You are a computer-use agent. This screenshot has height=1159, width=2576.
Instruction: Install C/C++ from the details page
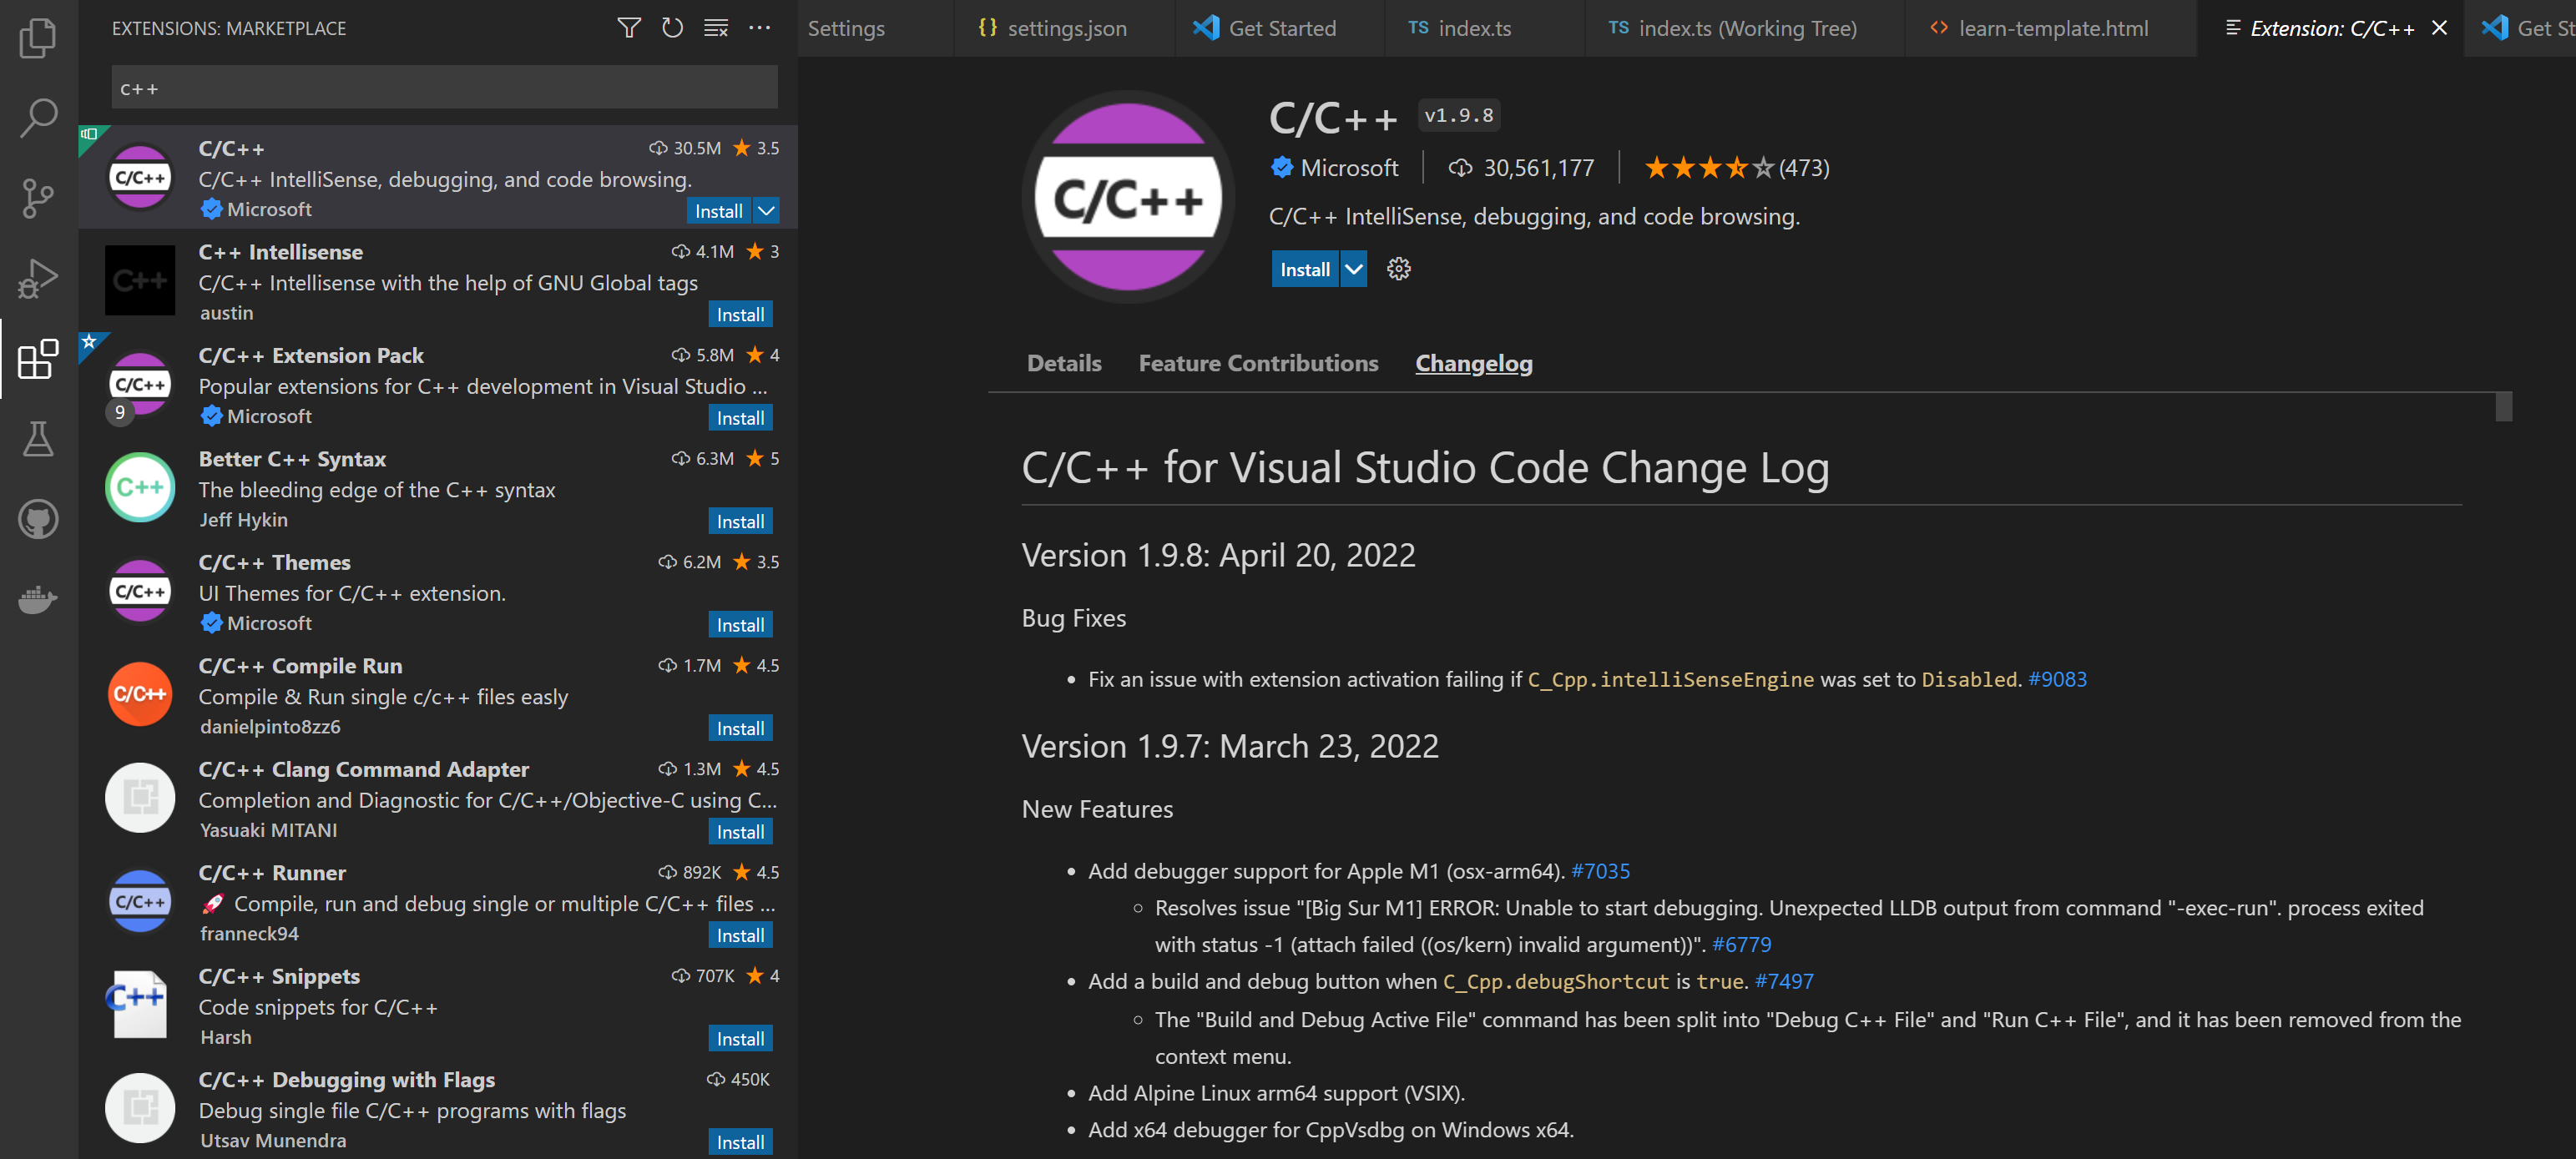tap(1305, 269)
